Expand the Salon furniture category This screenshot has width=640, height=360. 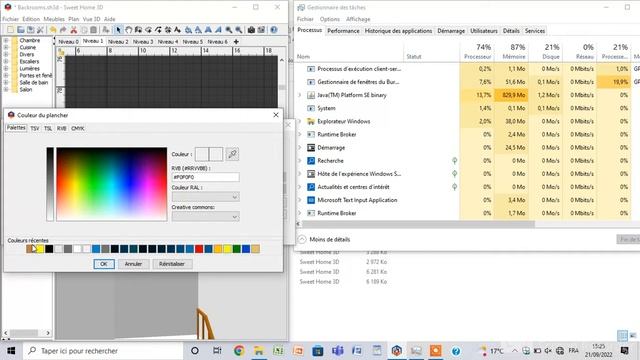pyautogui.click(x=6, y=89)
